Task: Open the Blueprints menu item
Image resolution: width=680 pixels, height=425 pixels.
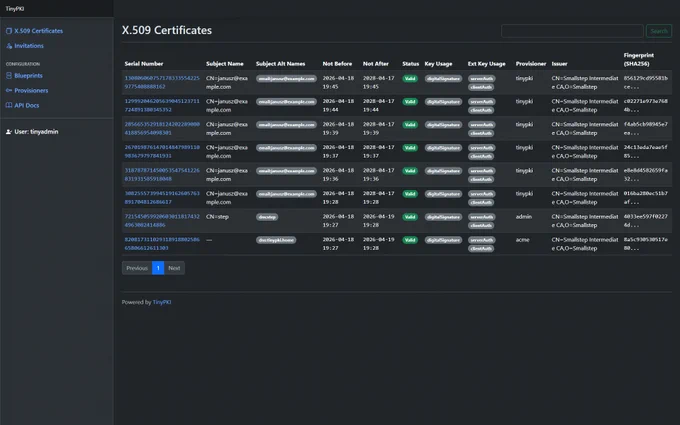Action: pos(28,75)
